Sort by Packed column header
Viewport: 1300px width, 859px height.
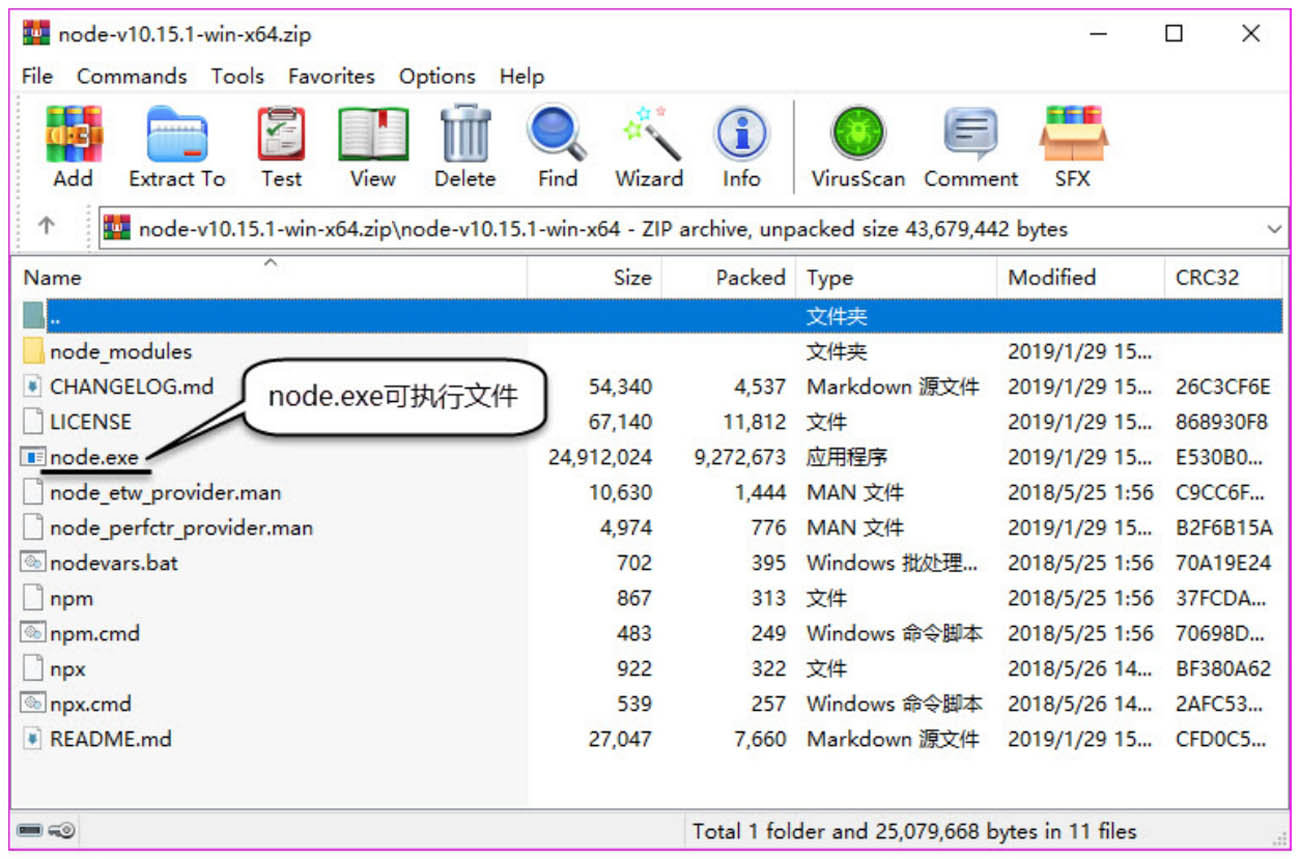(729, 277)
